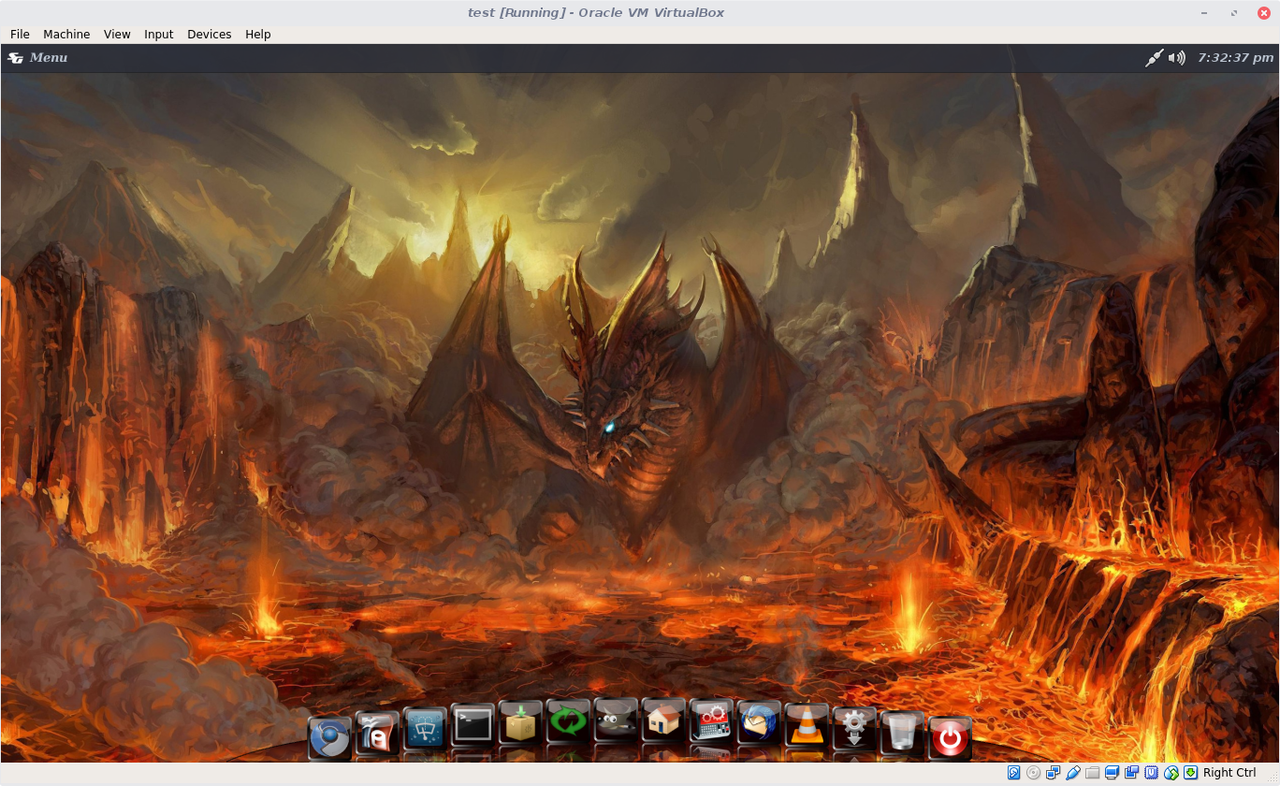This screenshot has height=786, width=1280.
Task: Click the green update arrows dock icon
Action: [x=569, y=722]
